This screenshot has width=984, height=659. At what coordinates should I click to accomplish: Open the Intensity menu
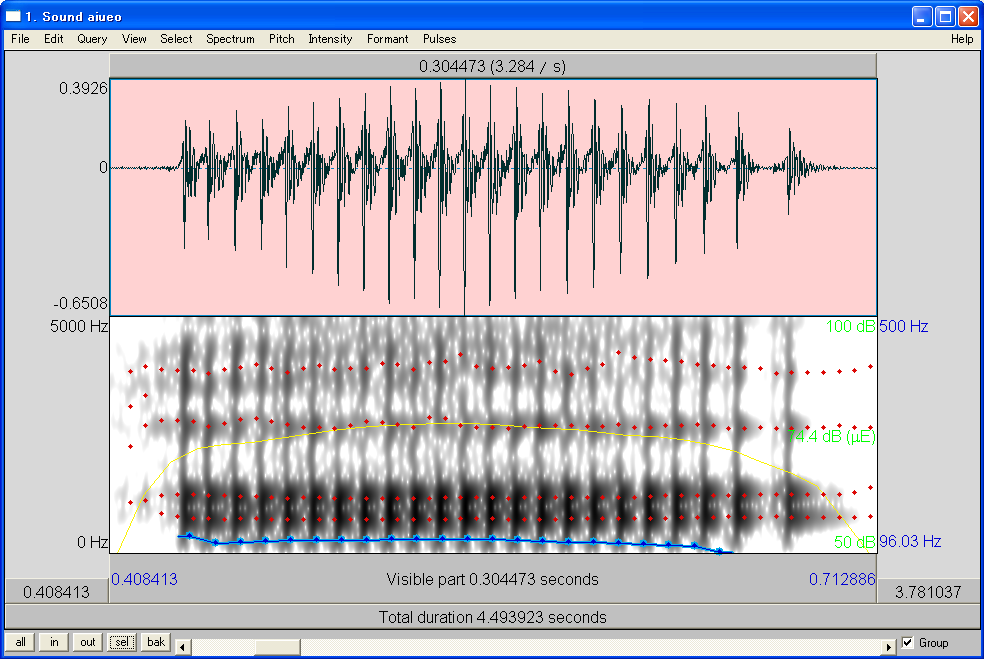[330, 39]
